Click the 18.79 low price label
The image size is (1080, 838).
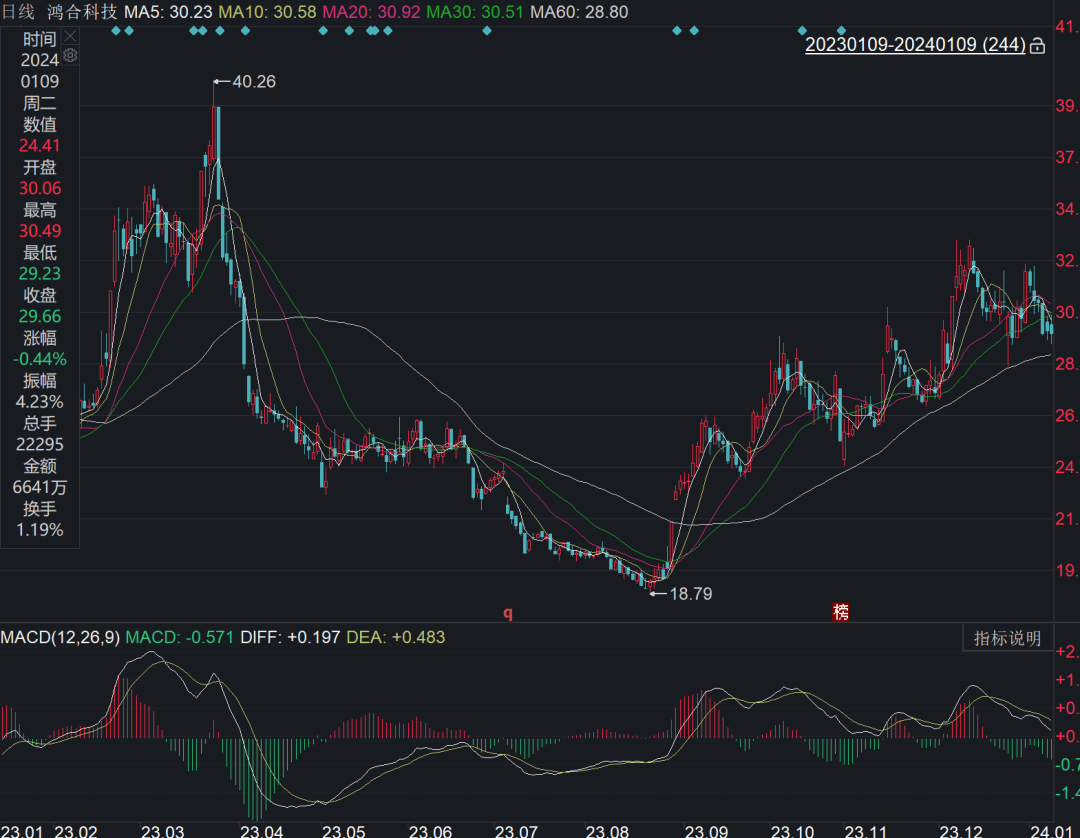click(x=691, y=594)
